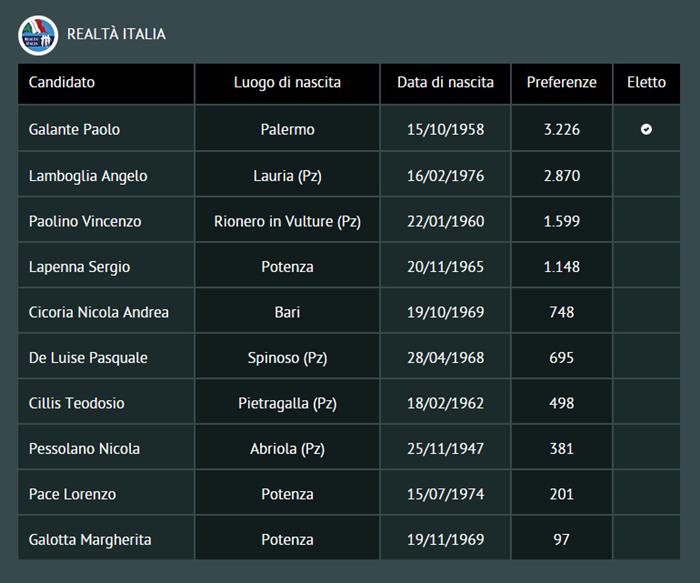The width and height of the screenshot is (700, 583).
Task: Click the name Paolino Vincenzo
Action: tap(85, 221)
